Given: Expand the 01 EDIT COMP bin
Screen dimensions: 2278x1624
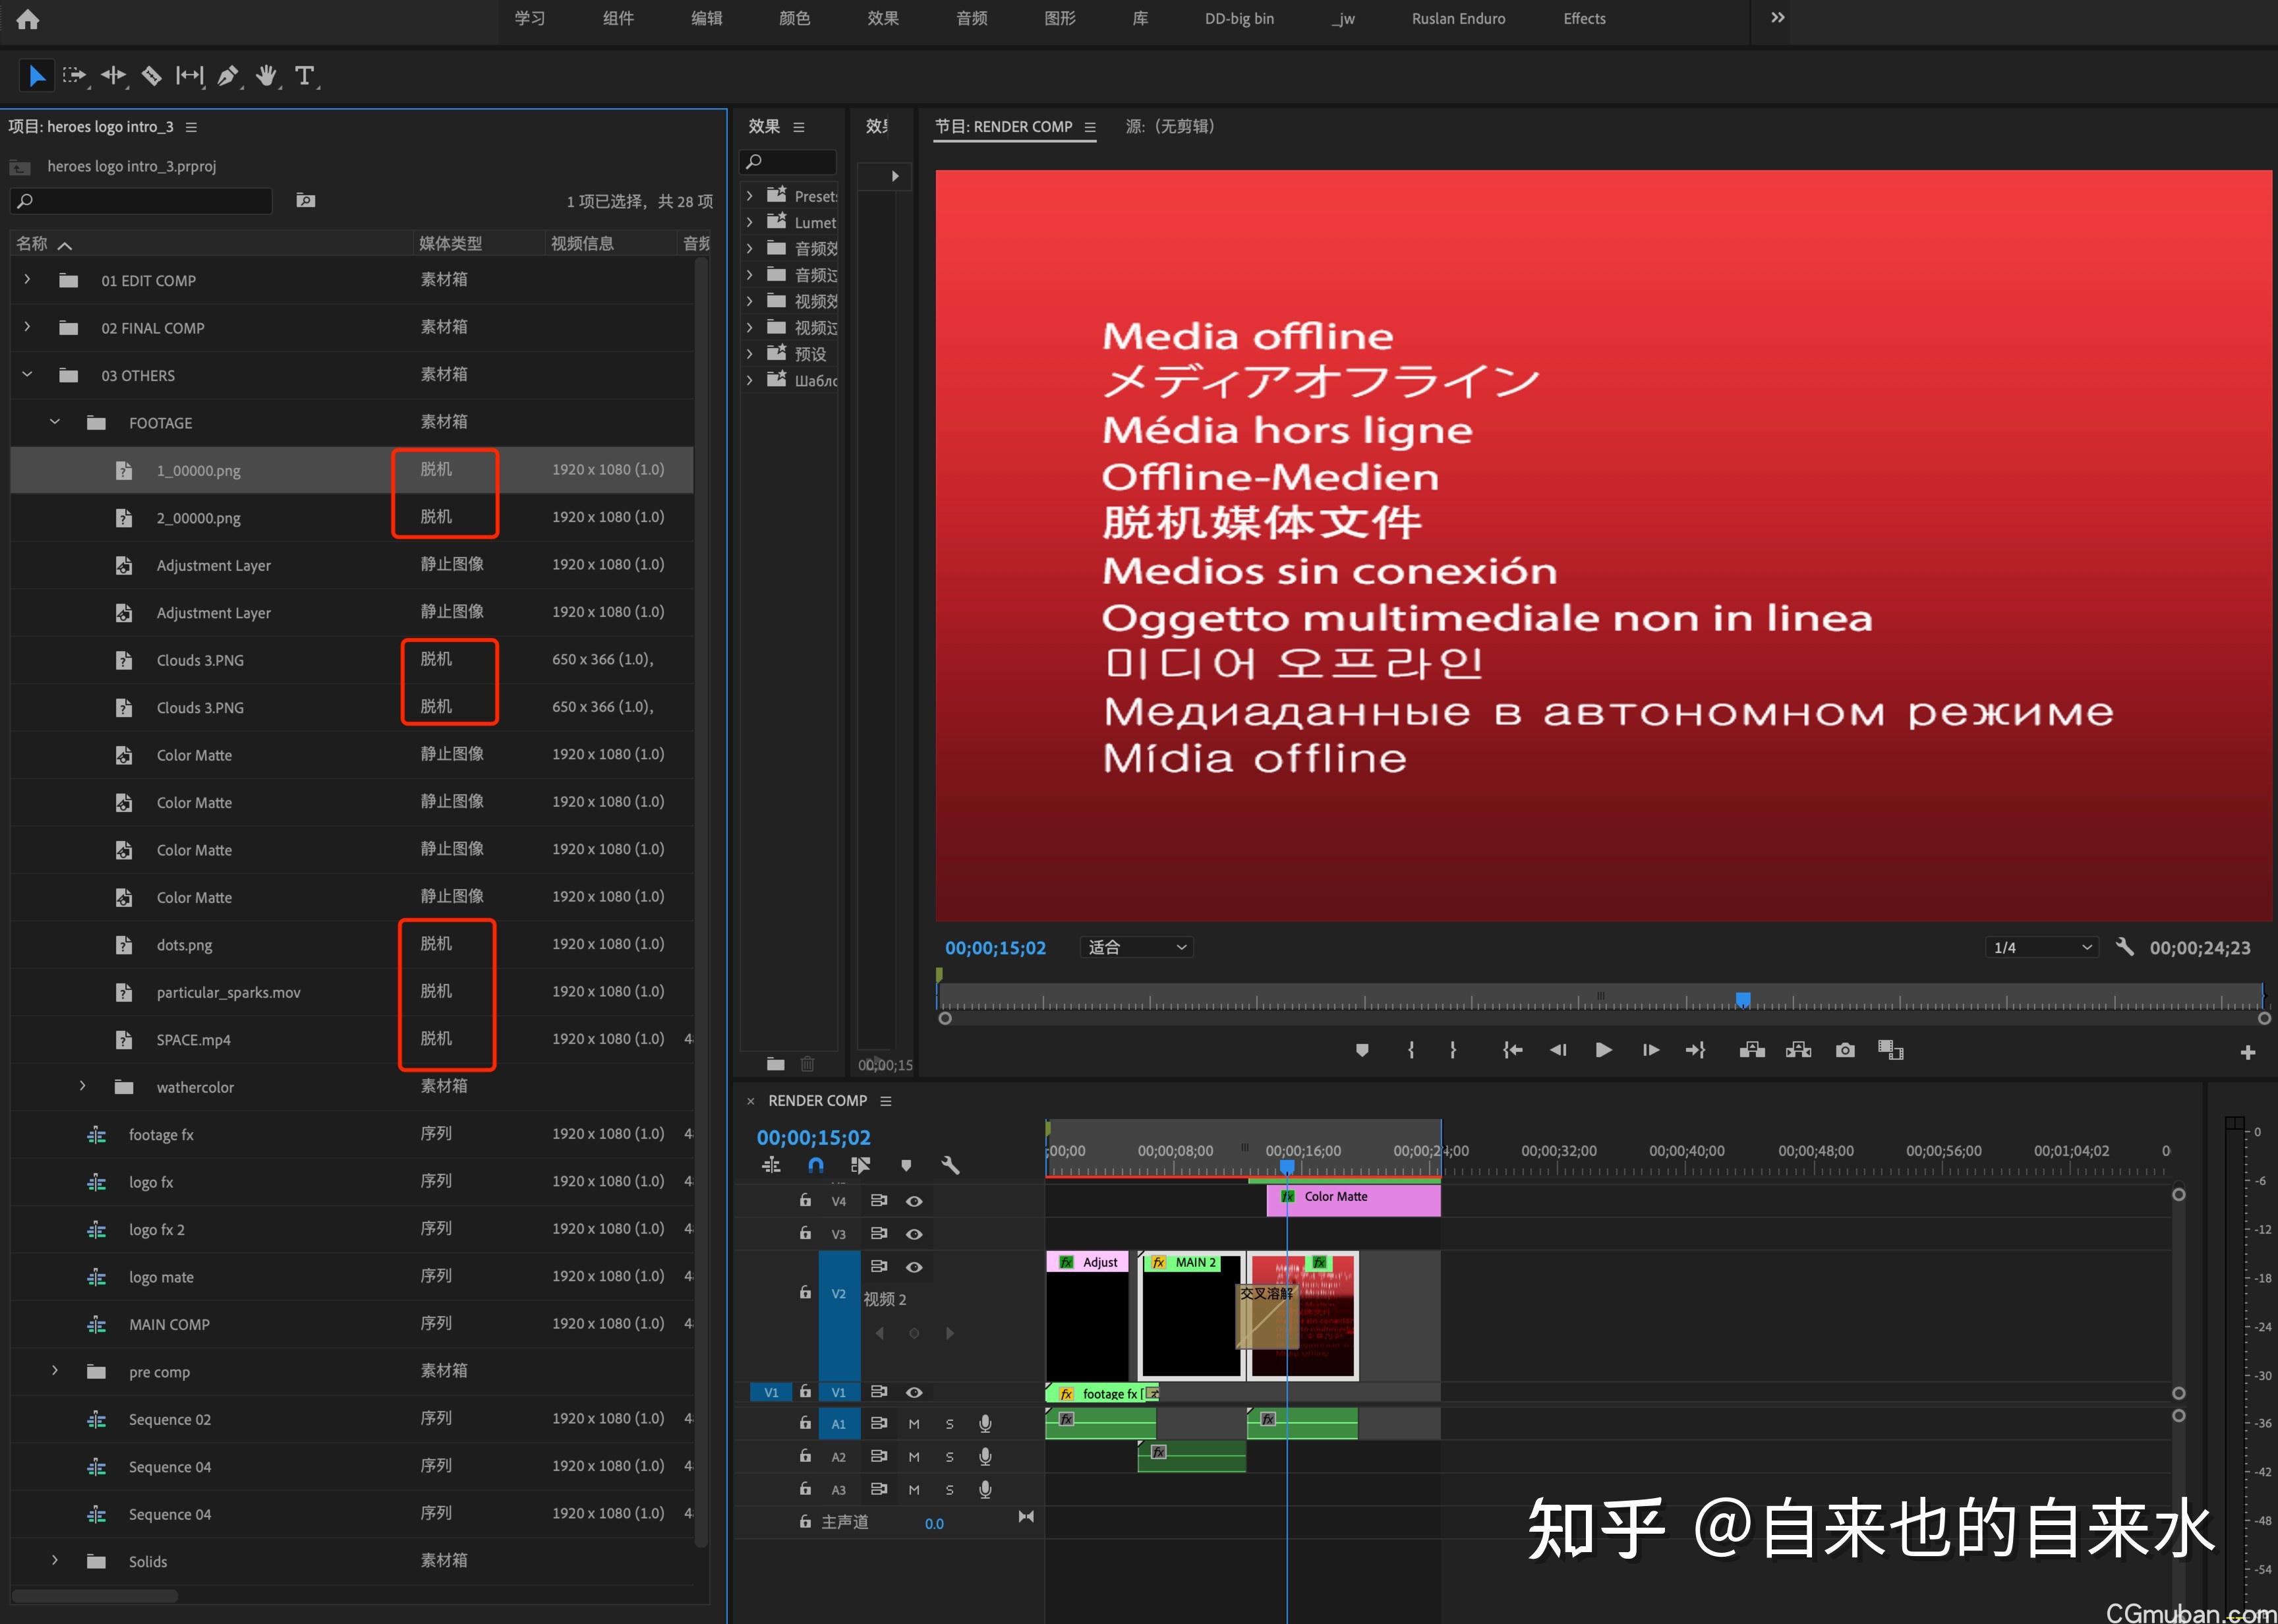Looking at the screenshot, I should click(x=27, y=280).
